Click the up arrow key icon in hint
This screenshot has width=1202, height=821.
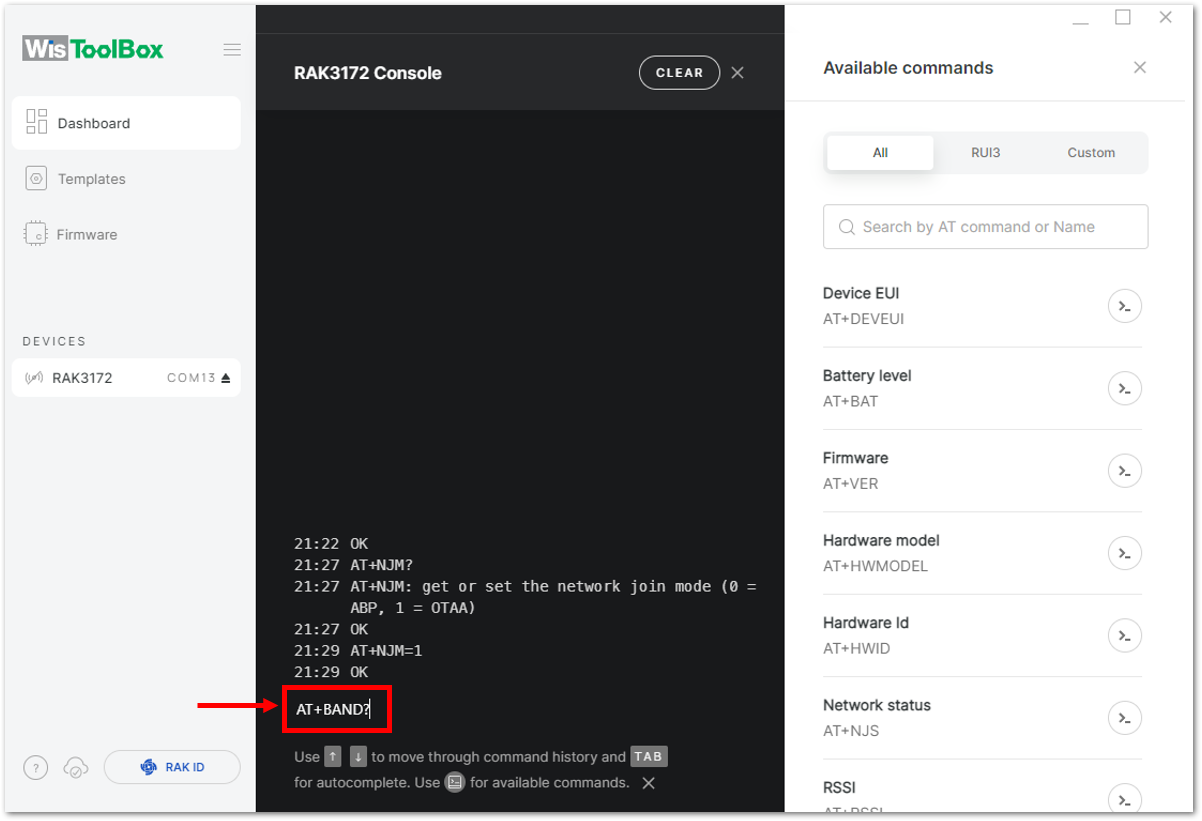pos(333,757)
